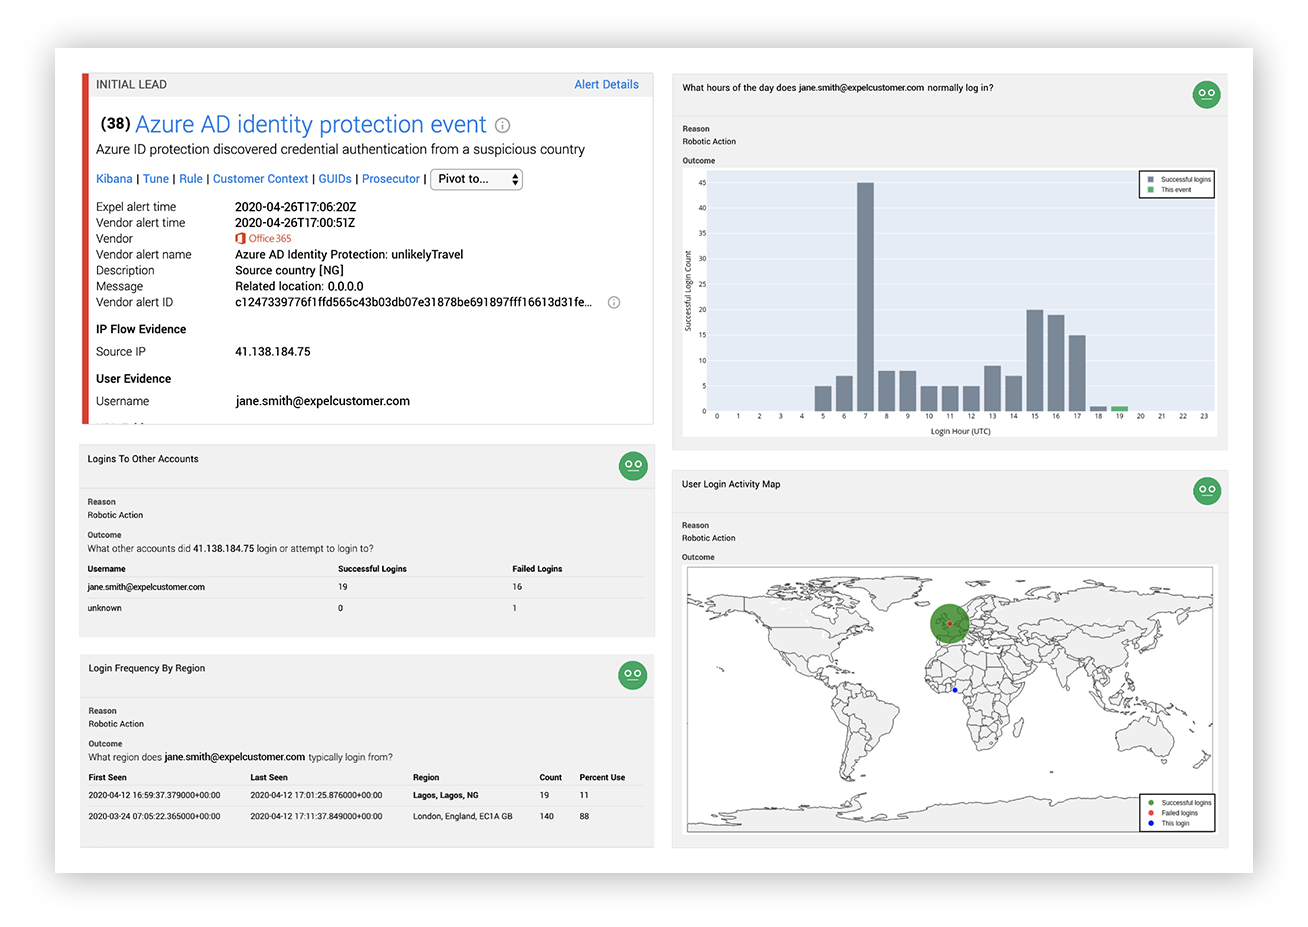This screenshot has height=927, width=1308.
Task: Click the Expel alert time 2020-04-26T17:06:20Z
Action: pyautogui.click(x=296, y=207)
